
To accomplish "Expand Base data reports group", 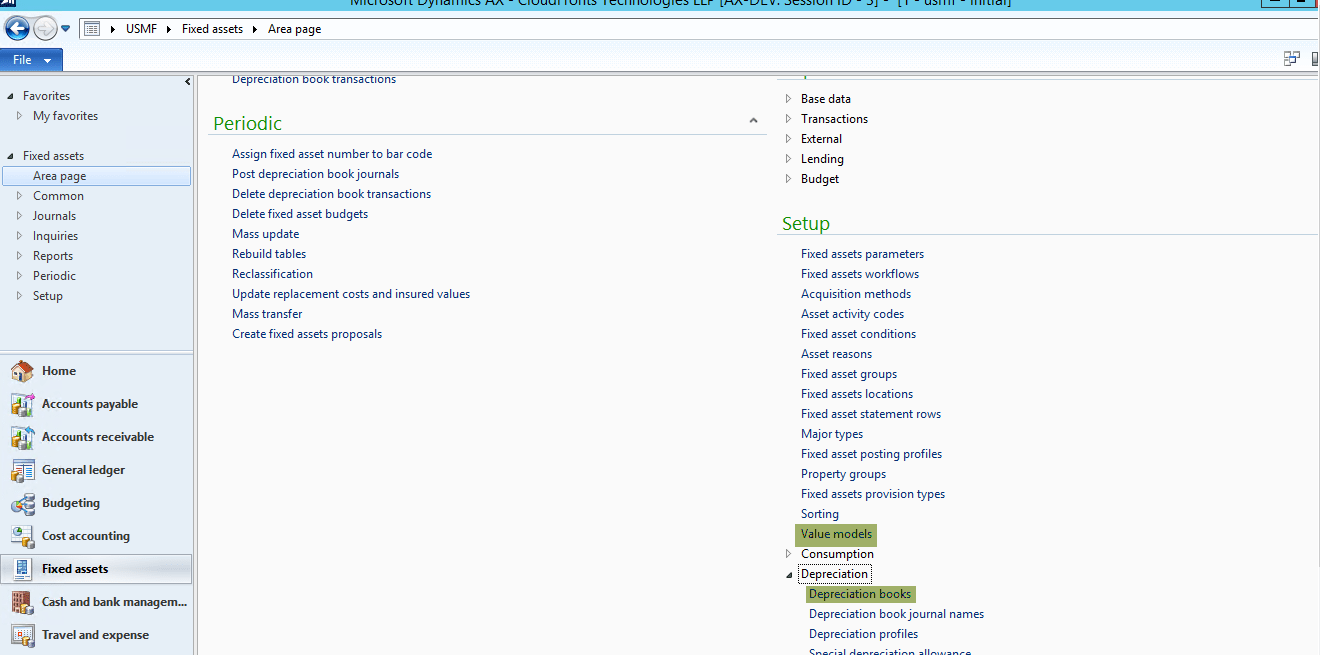I will pos(788,99).
